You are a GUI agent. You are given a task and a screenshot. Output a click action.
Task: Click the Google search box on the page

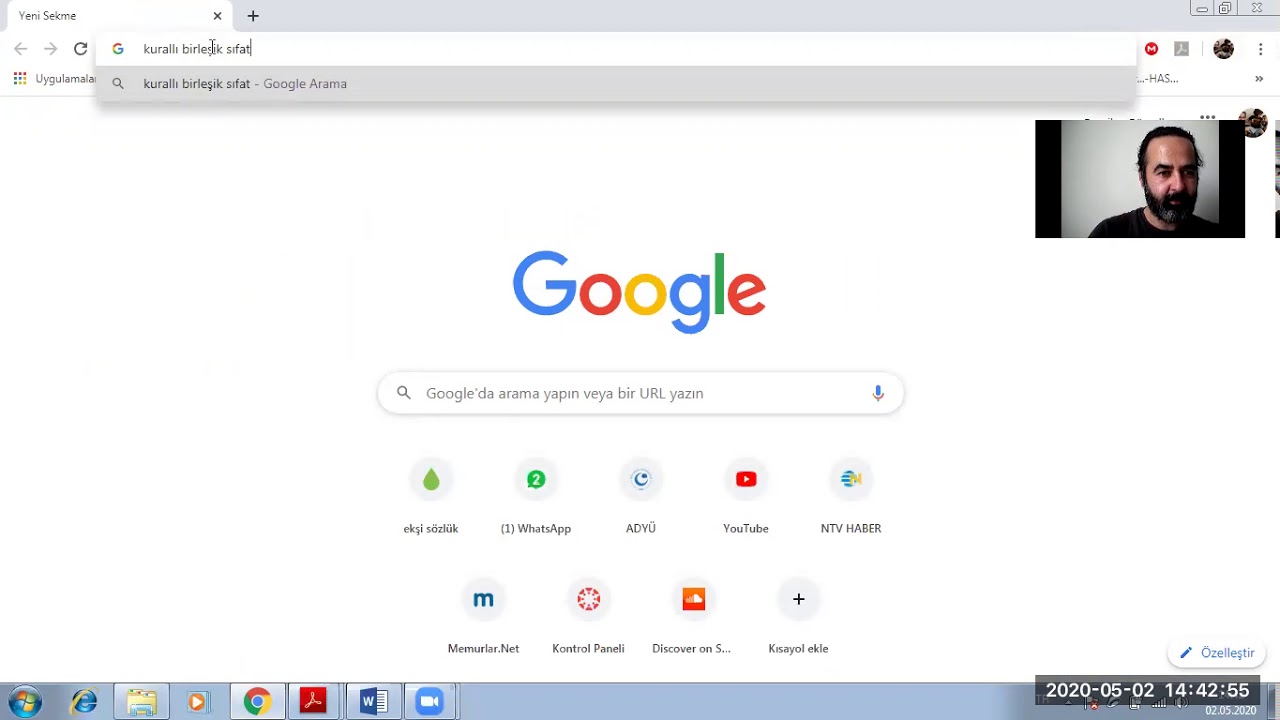coord(640,393)
